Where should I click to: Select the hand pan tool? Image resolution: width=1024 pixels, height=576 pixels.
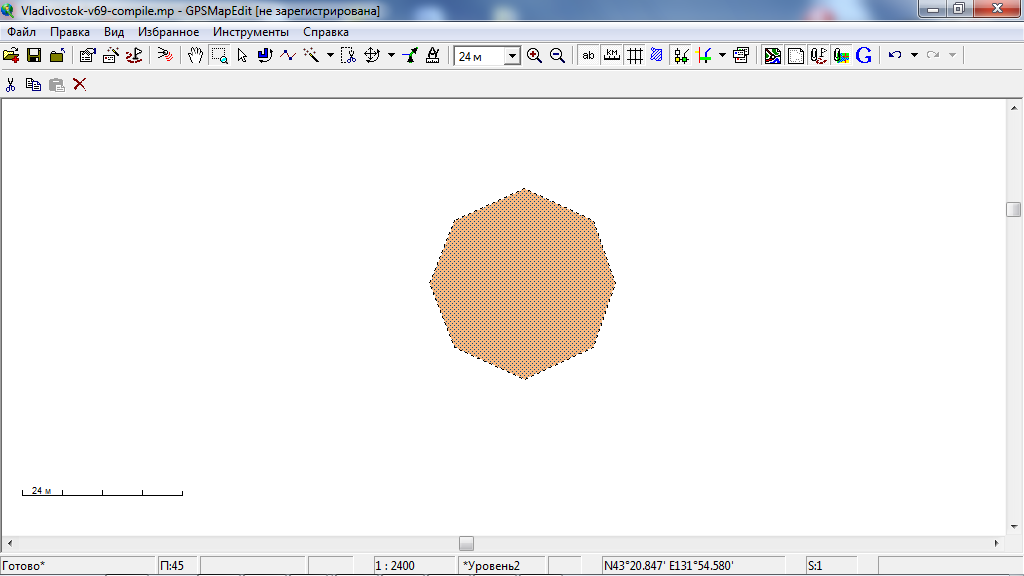point(196,56)
